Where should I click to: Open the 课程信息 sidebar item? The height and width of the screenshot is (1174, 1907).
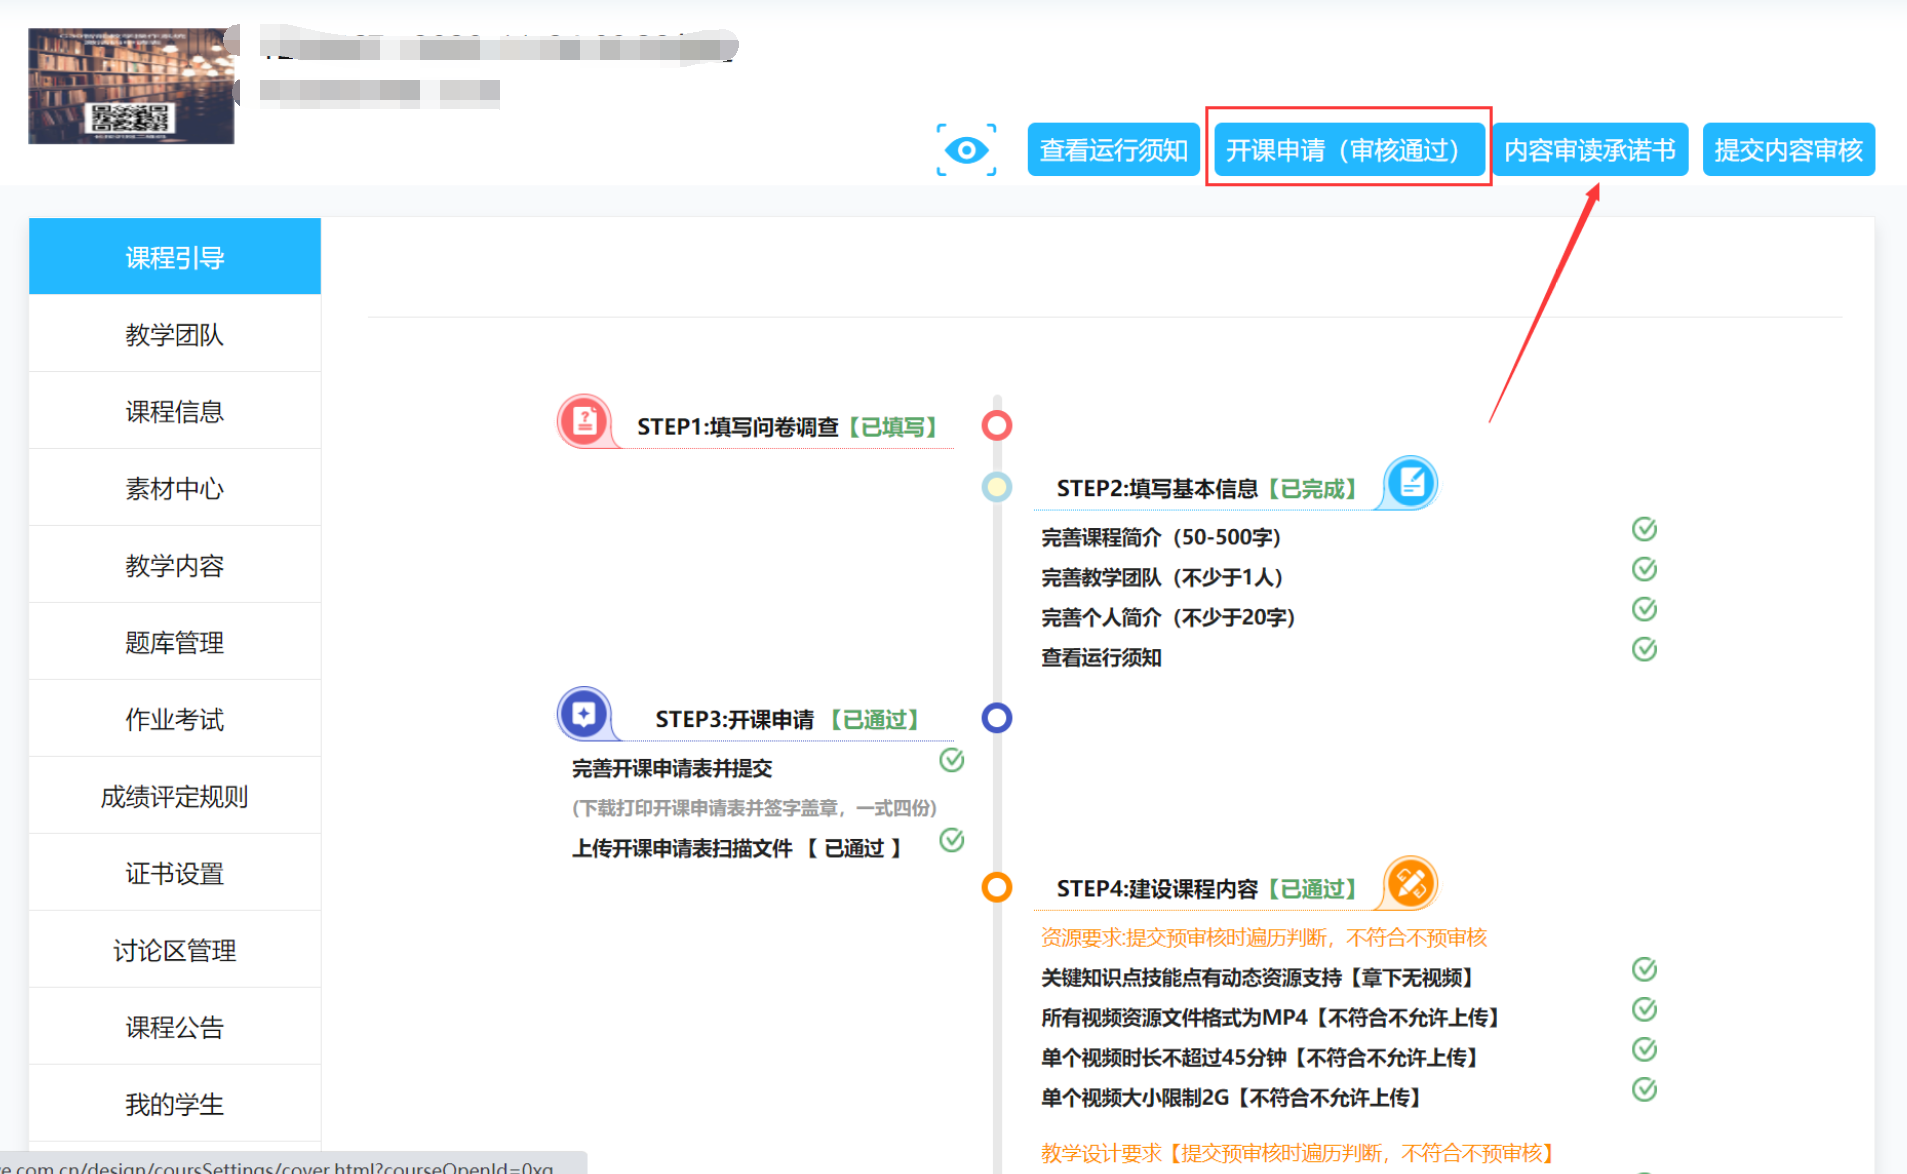175,411
